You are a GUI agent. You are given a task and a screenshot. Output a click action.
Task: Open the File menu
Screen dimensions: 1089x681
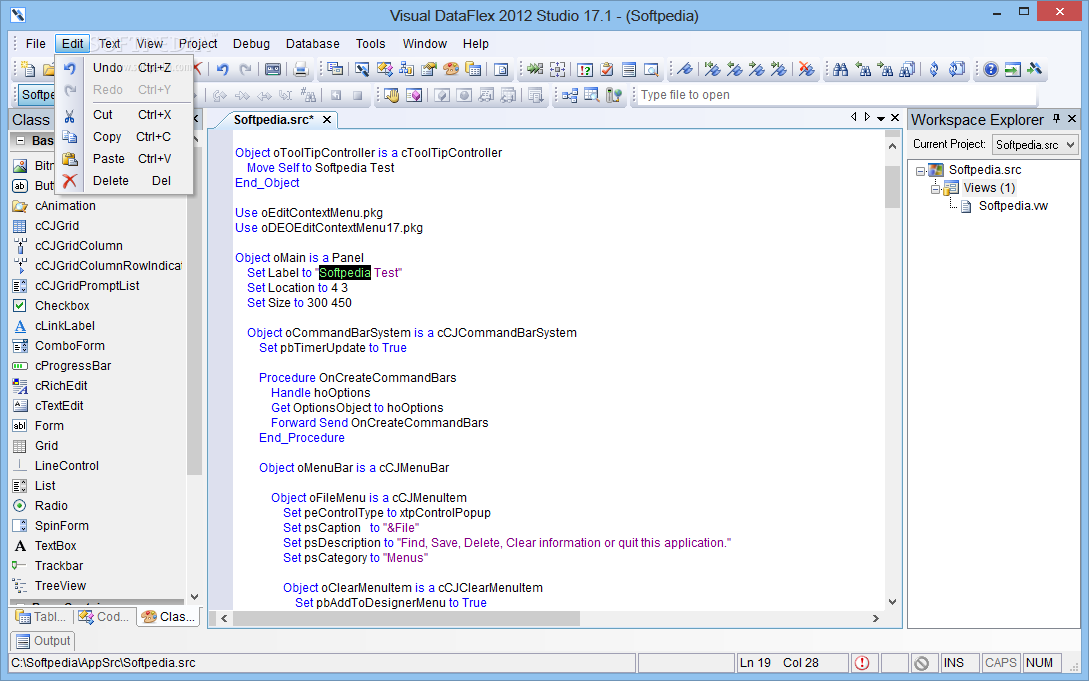35,44
